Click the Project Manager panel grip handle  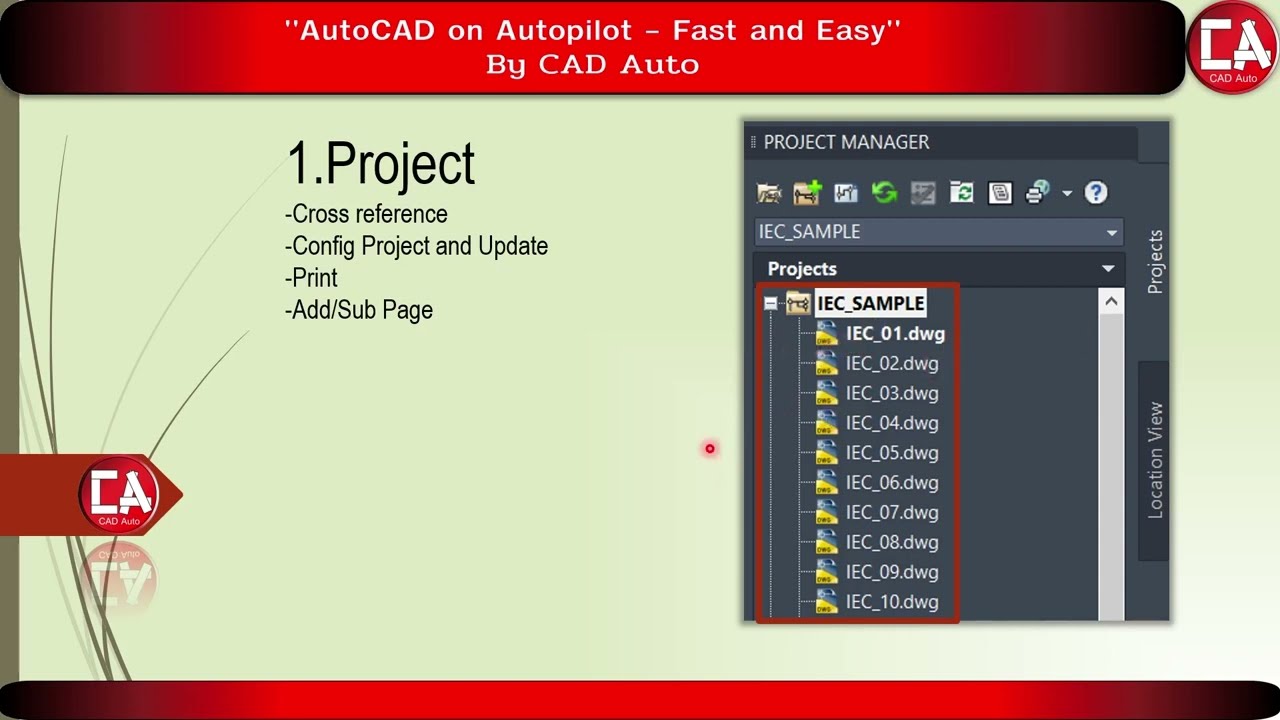(753, 142)
